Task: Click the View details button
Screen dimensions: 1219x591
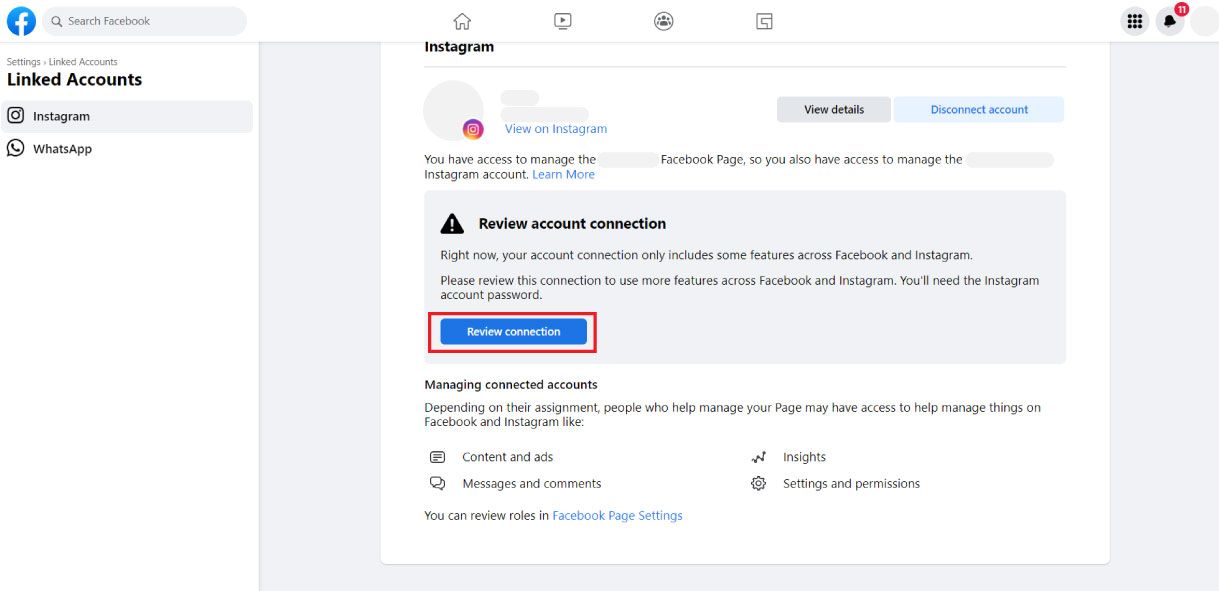Action: pyautogui.click(x=834, y=110)
